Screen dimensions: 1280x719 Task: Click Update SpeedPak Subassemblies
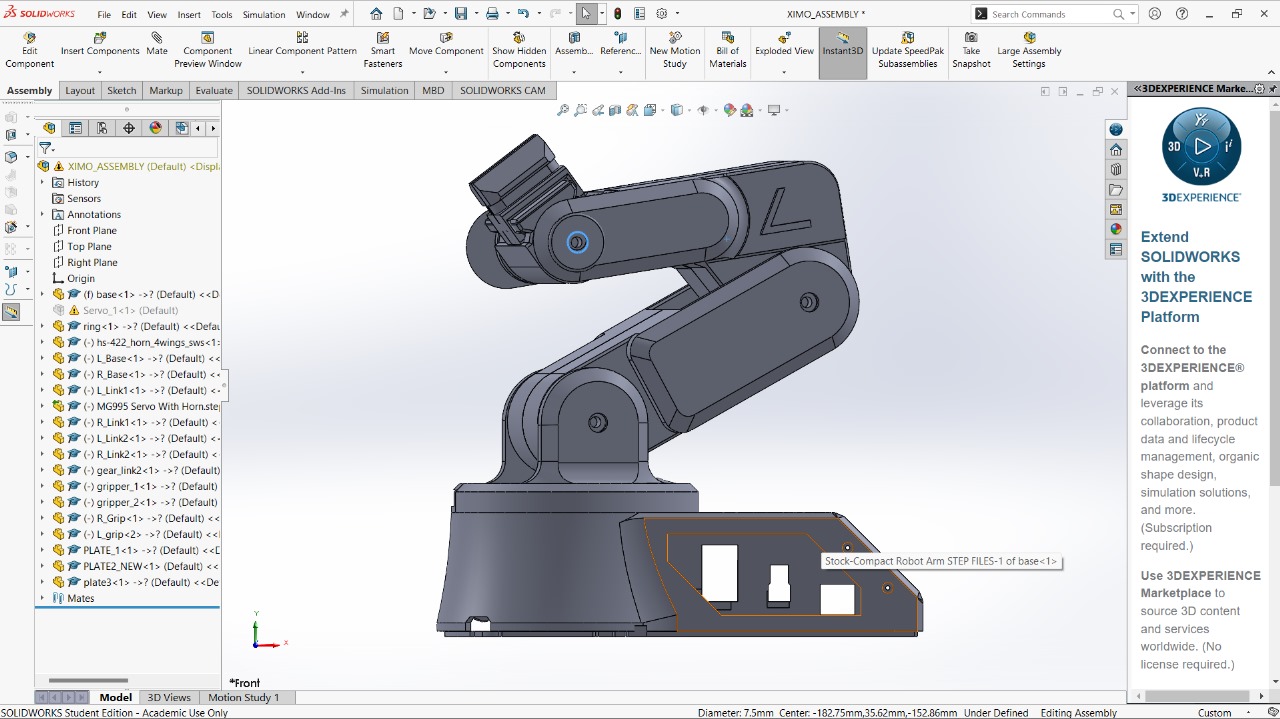pyautogui.click(x=908, y=50)
